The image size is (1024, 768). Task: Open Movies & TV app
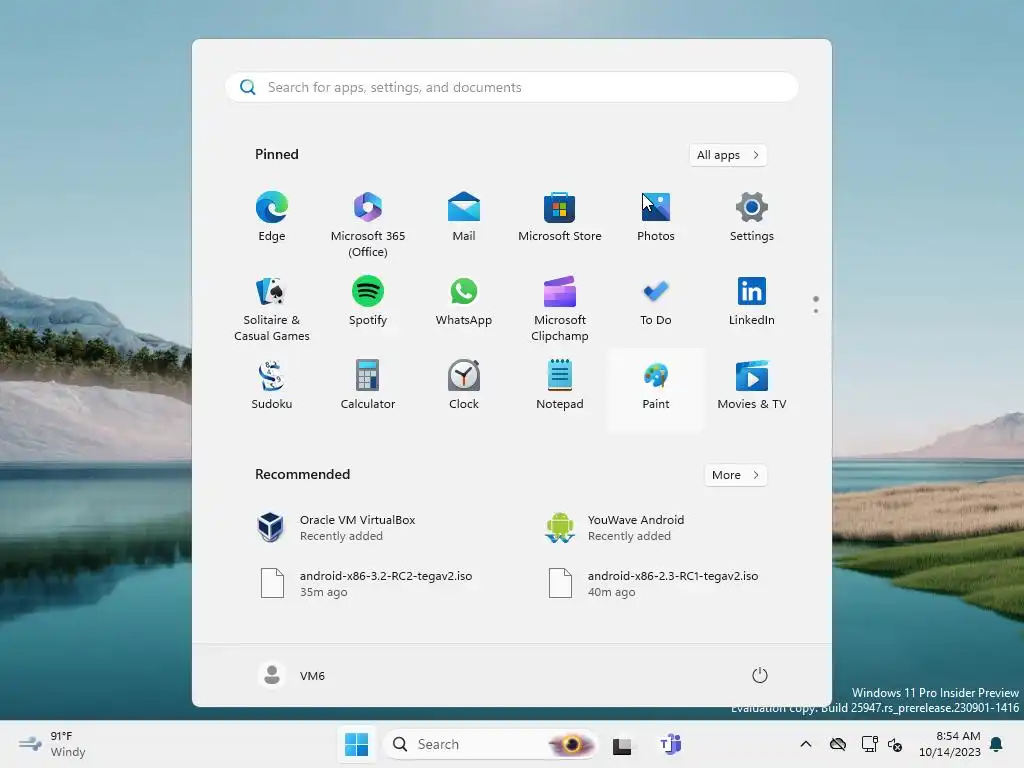click(x=752, y=385)
